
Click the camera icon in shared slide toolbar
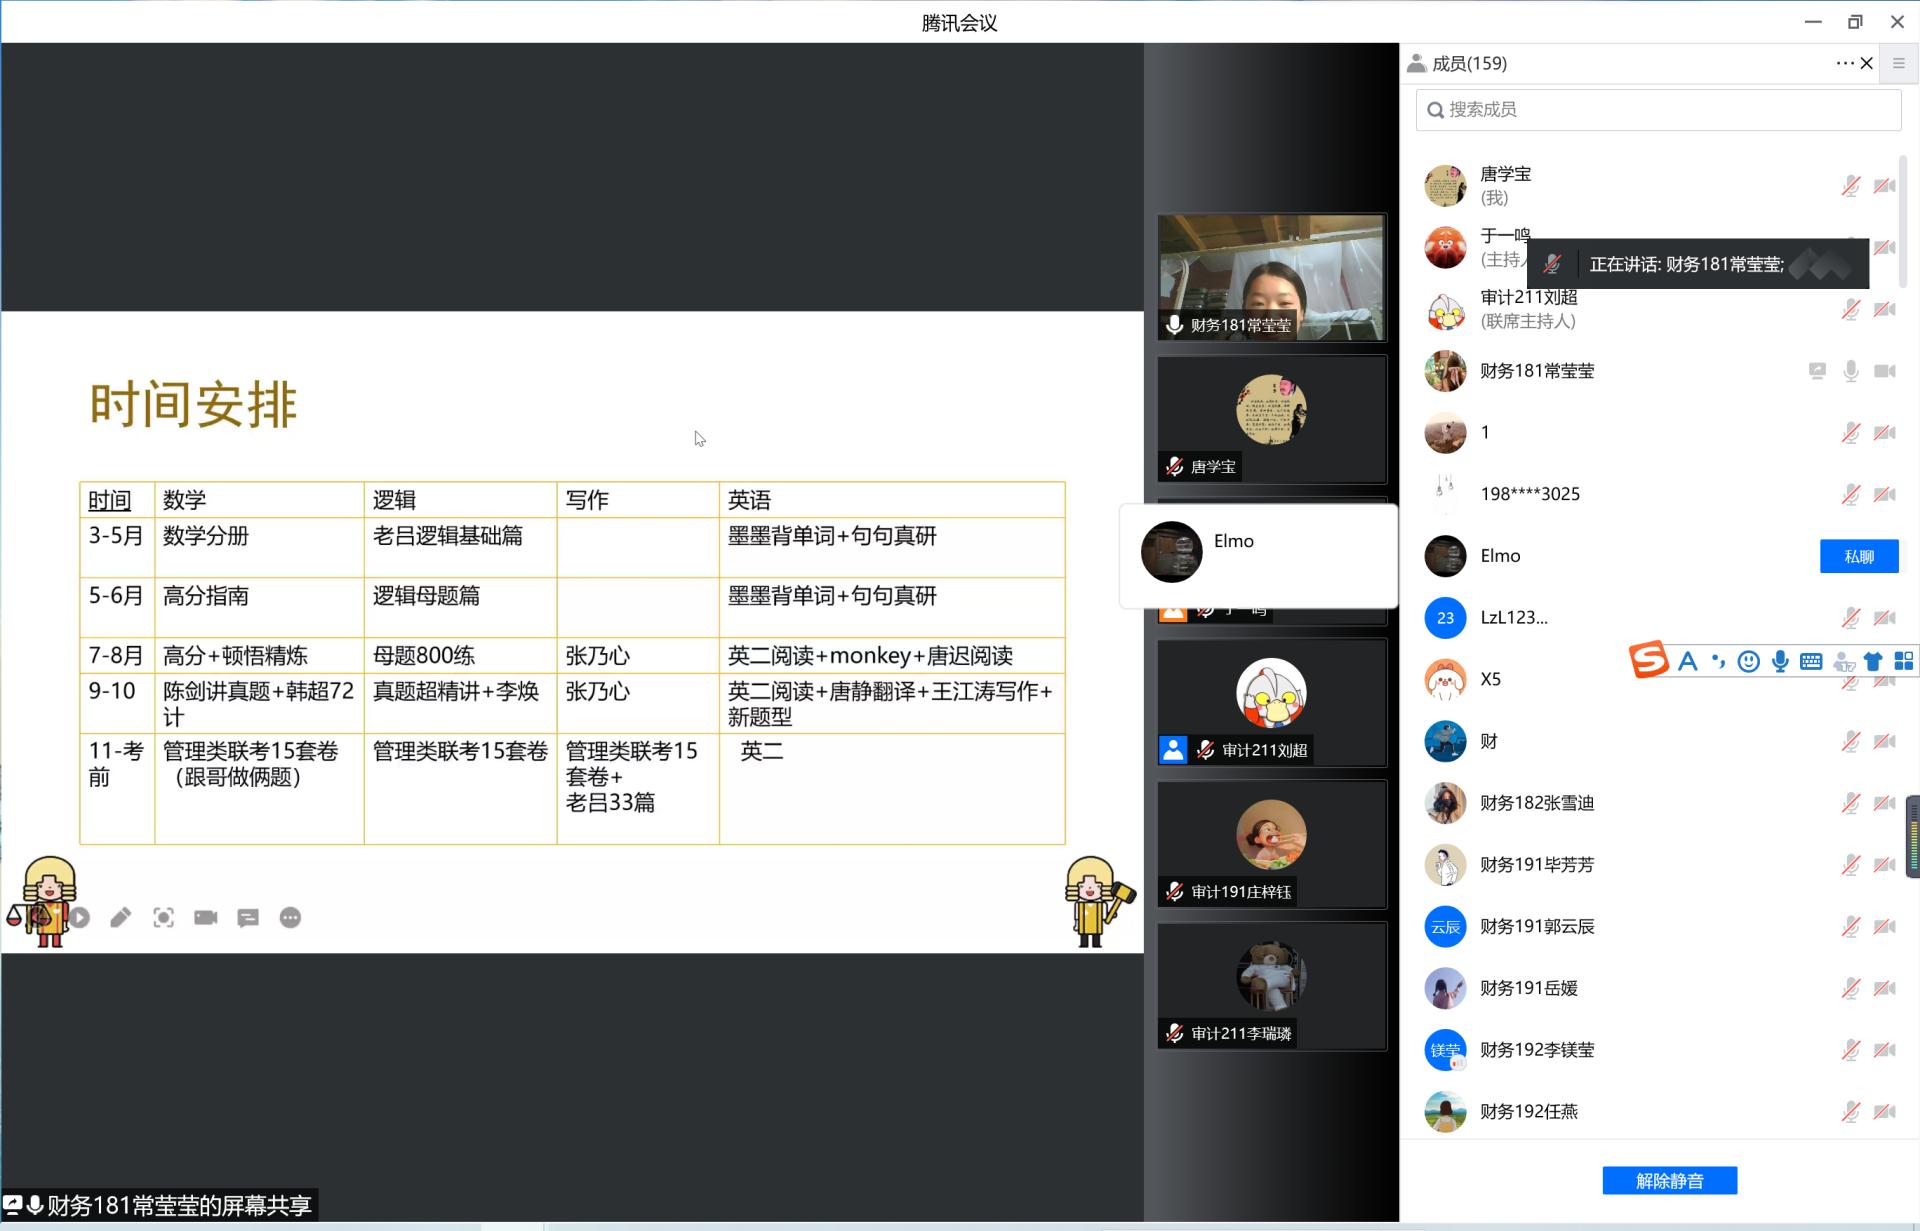coord(206,917)
